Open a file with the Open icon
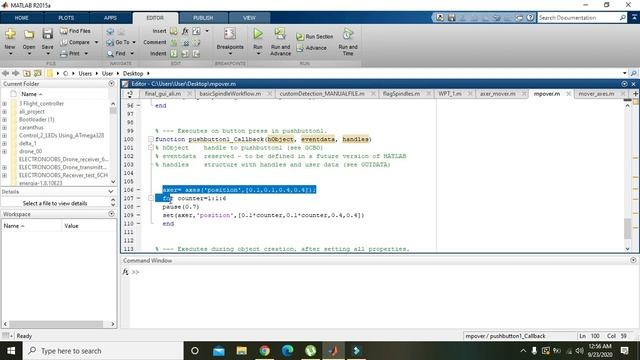The height and width of the screenshot is (360, 640). coord(29,40)
